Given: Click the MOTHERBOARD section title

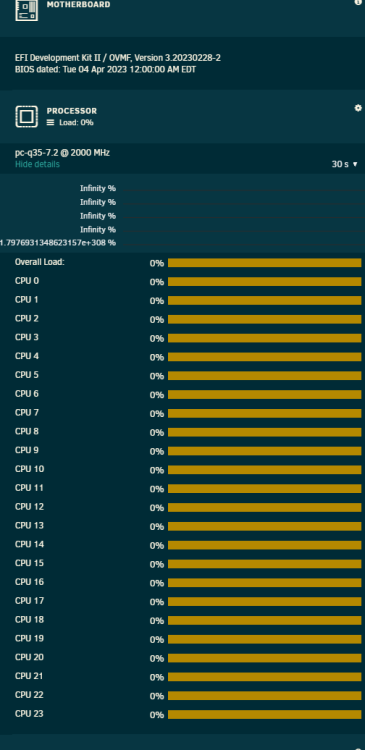Looking at the screenshot, I should (x=78, y=4).
